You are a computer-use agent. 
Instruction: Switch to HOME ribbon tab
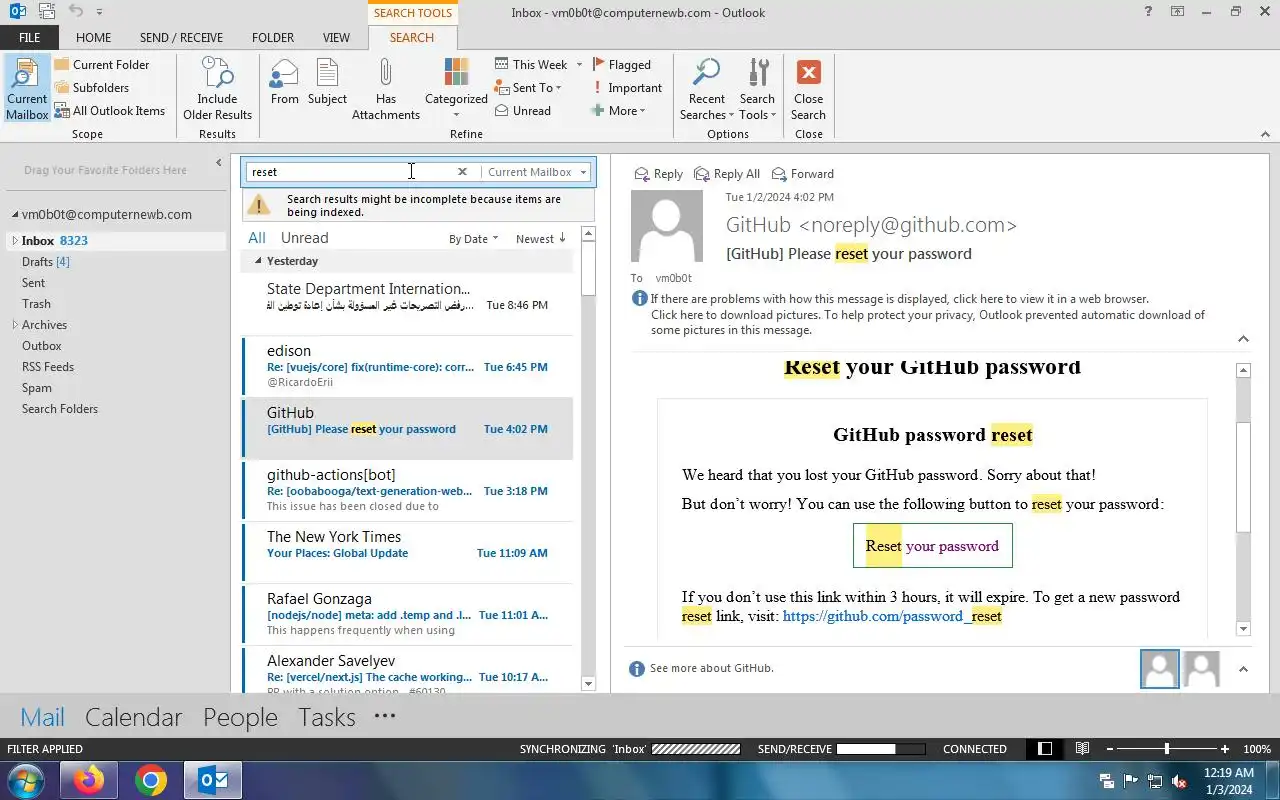[x=93, y=38]
